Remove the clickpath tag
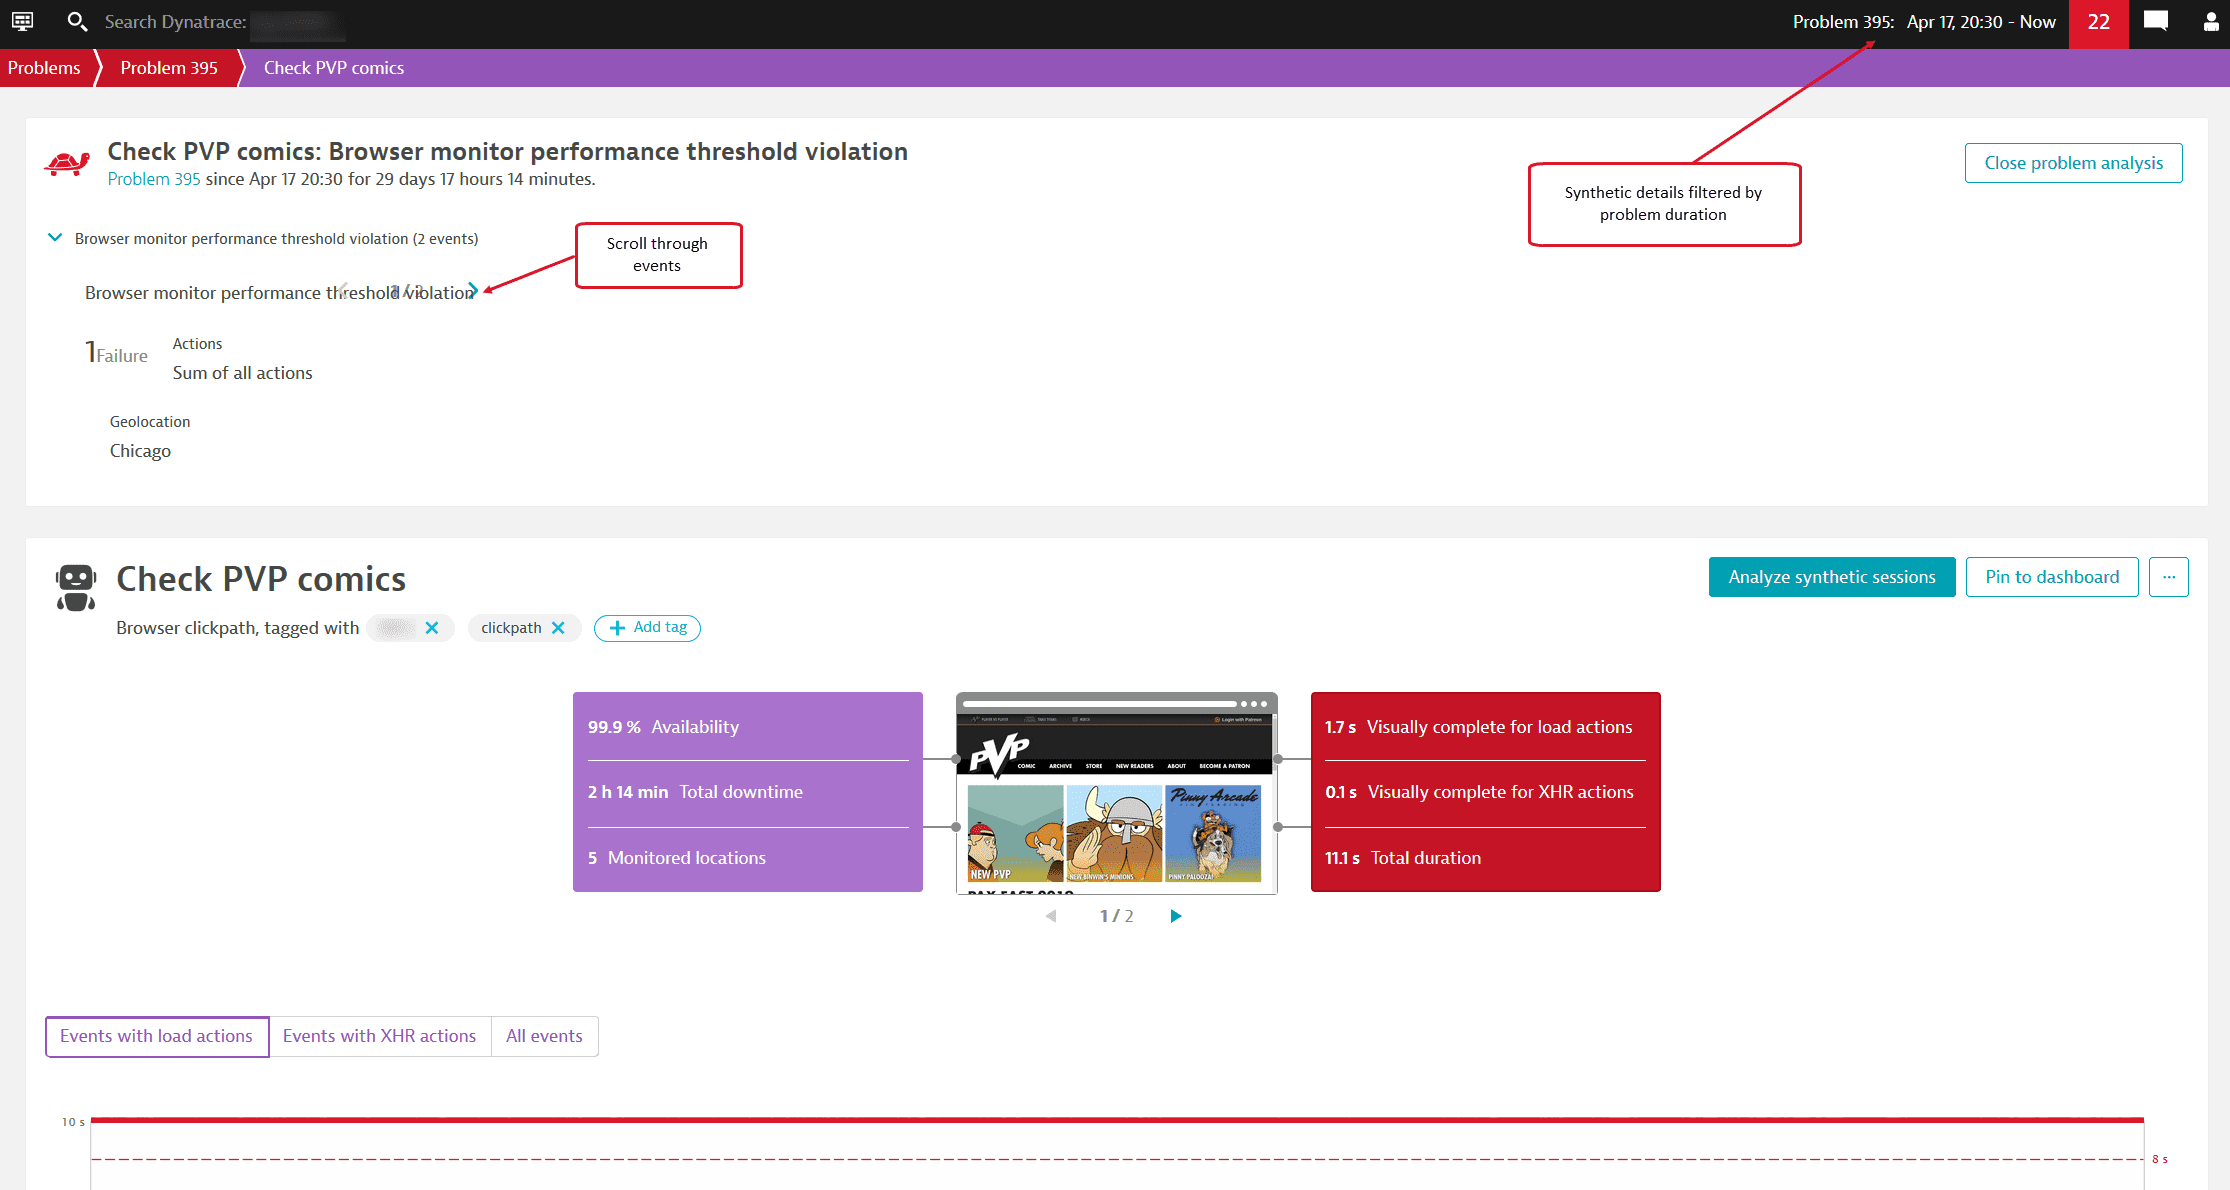The width and height of the screenshot is (2230, 1190). point(558,628)
